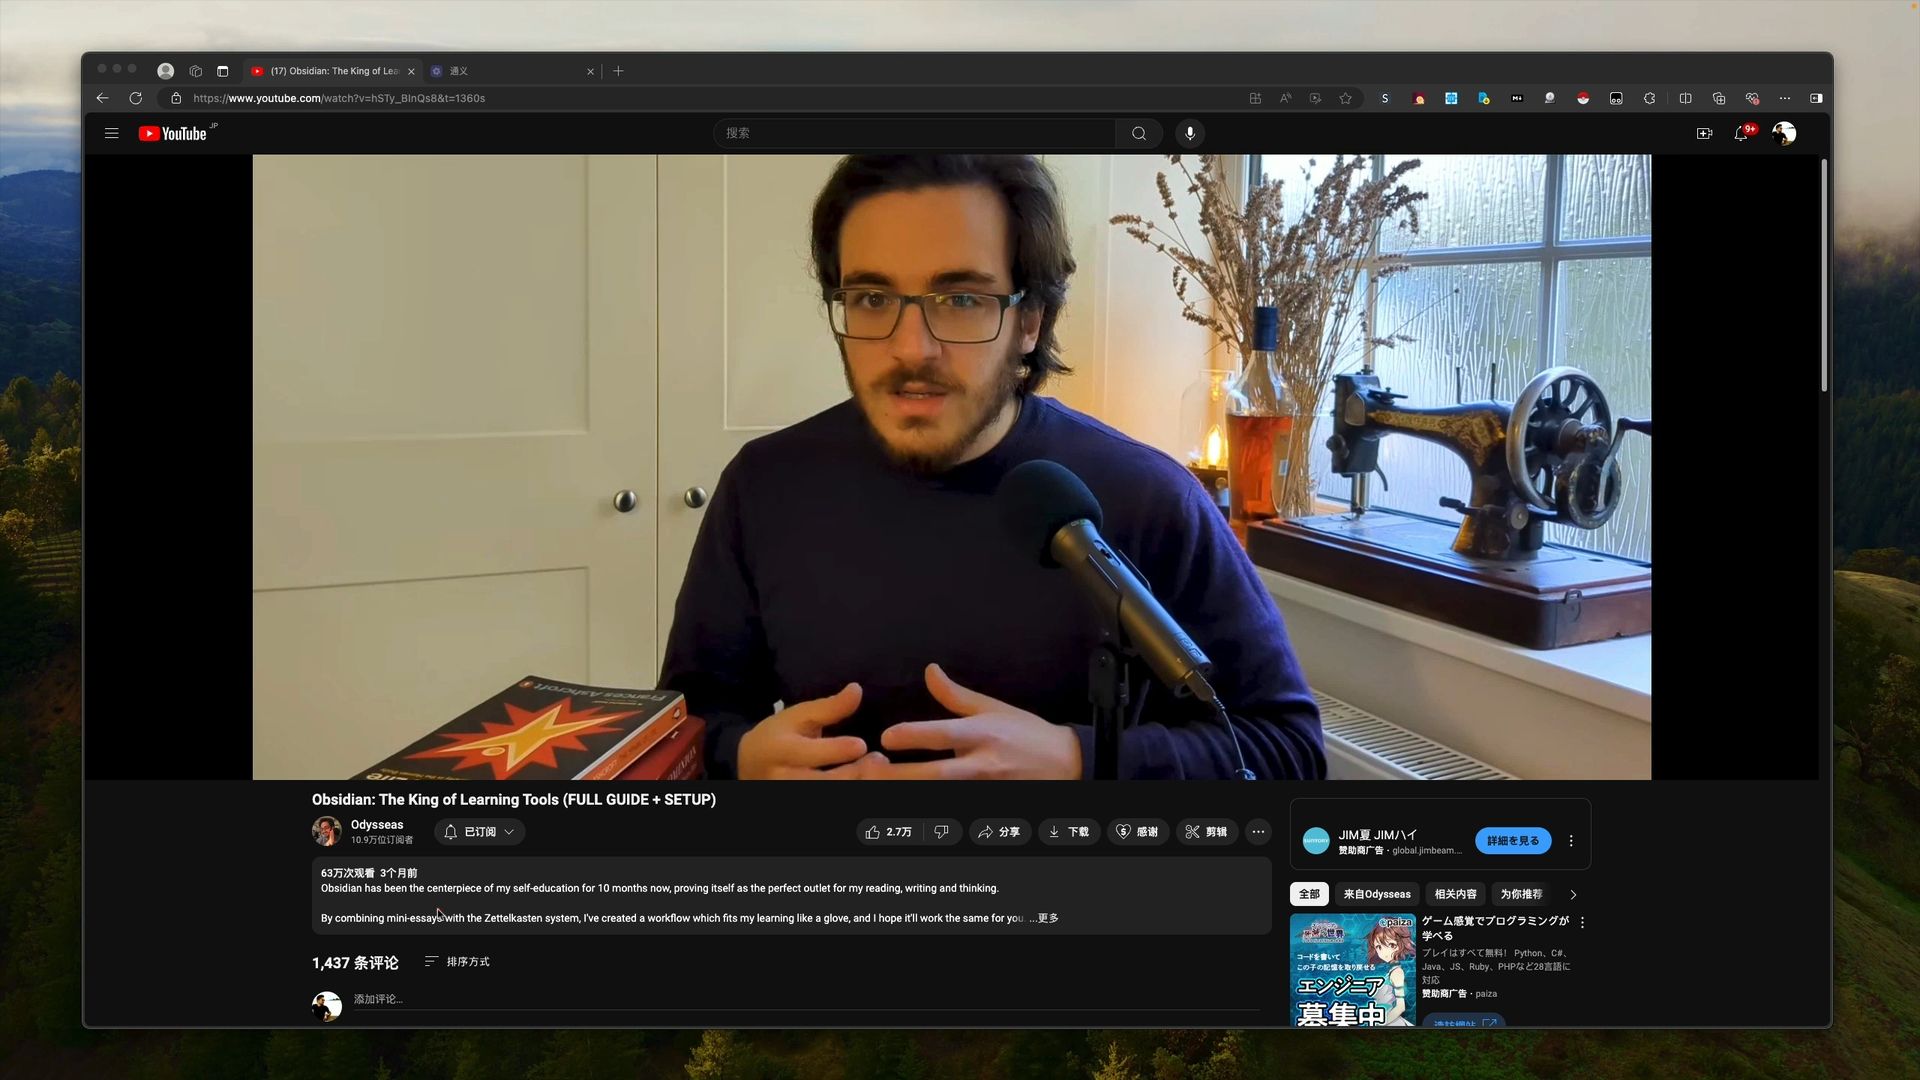Image resolution: width=1920 pixels, height=1080 pixels.
Task: Expand the description with ...更多
Action: pyautogui.click(x=1044, y=918)
